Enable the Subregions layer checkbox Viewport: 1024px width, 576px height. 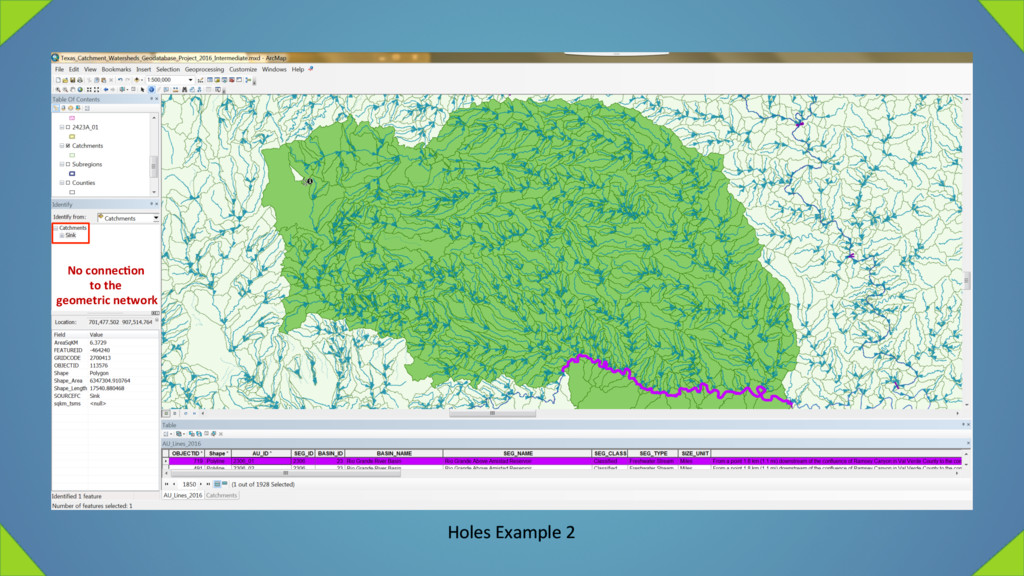67,164
